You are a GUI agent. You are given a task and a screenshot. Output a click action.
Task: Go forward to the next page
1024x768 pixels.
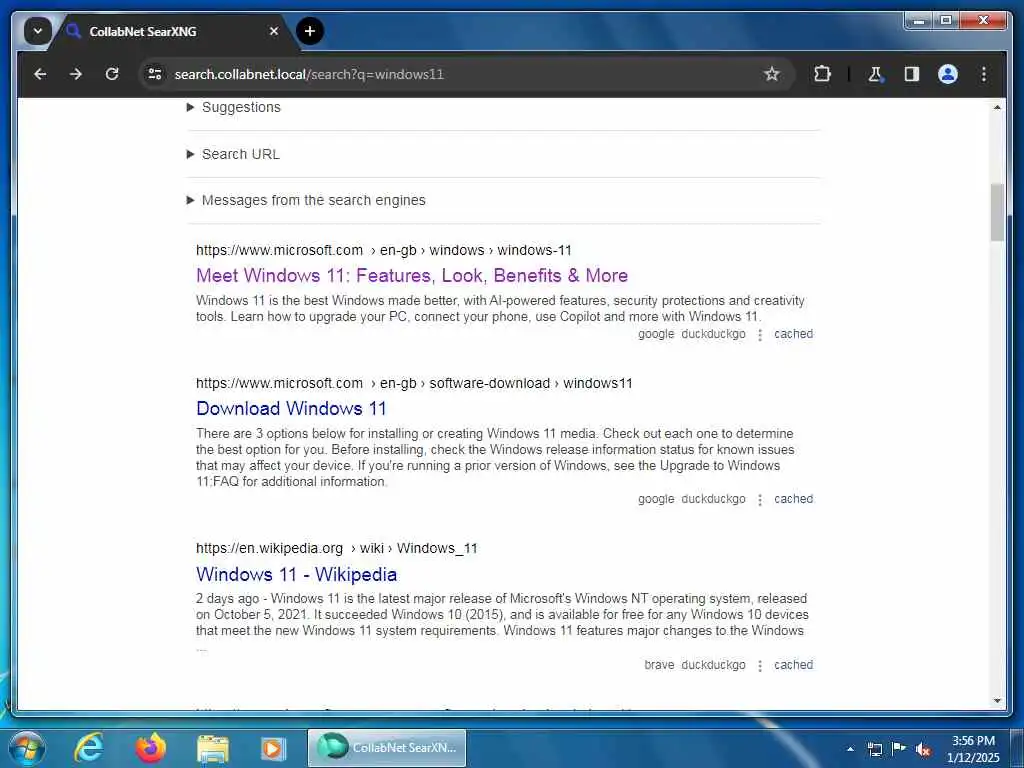coord(76,74)
